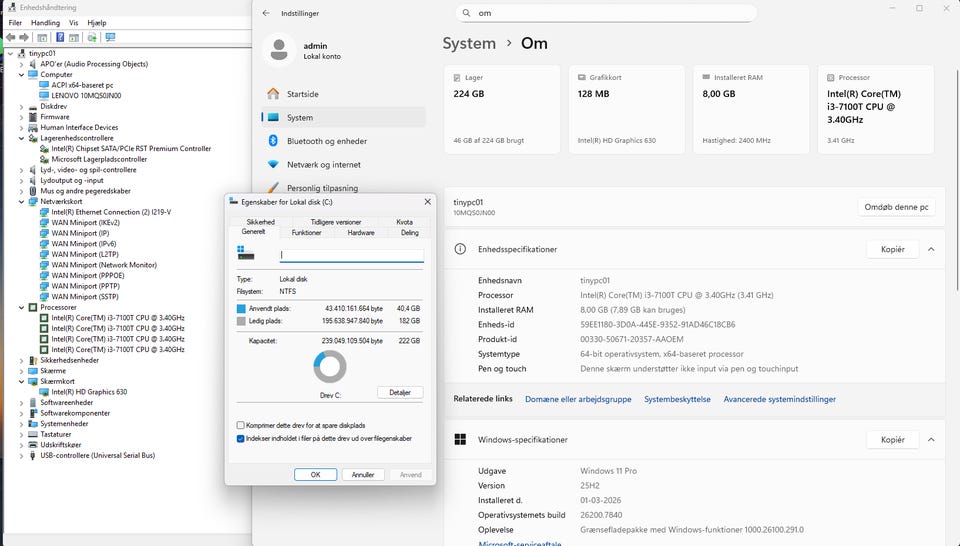Collapse the Netværkskort tree node
Image resolution: width=960 pixels, height=546 pixels.
[22, 201]
